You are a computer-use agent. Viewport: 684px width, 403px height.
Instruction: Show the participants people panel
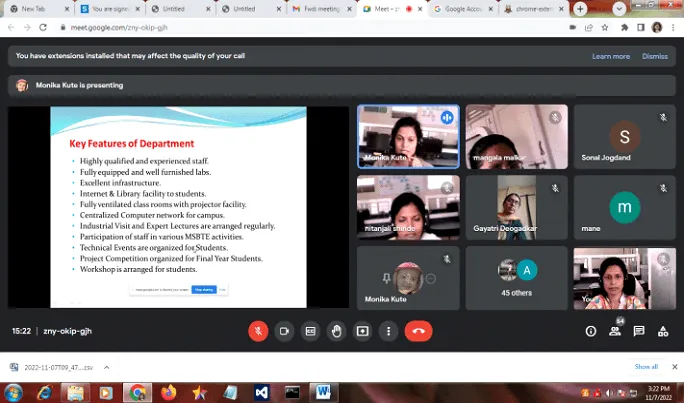click(615, 331)
